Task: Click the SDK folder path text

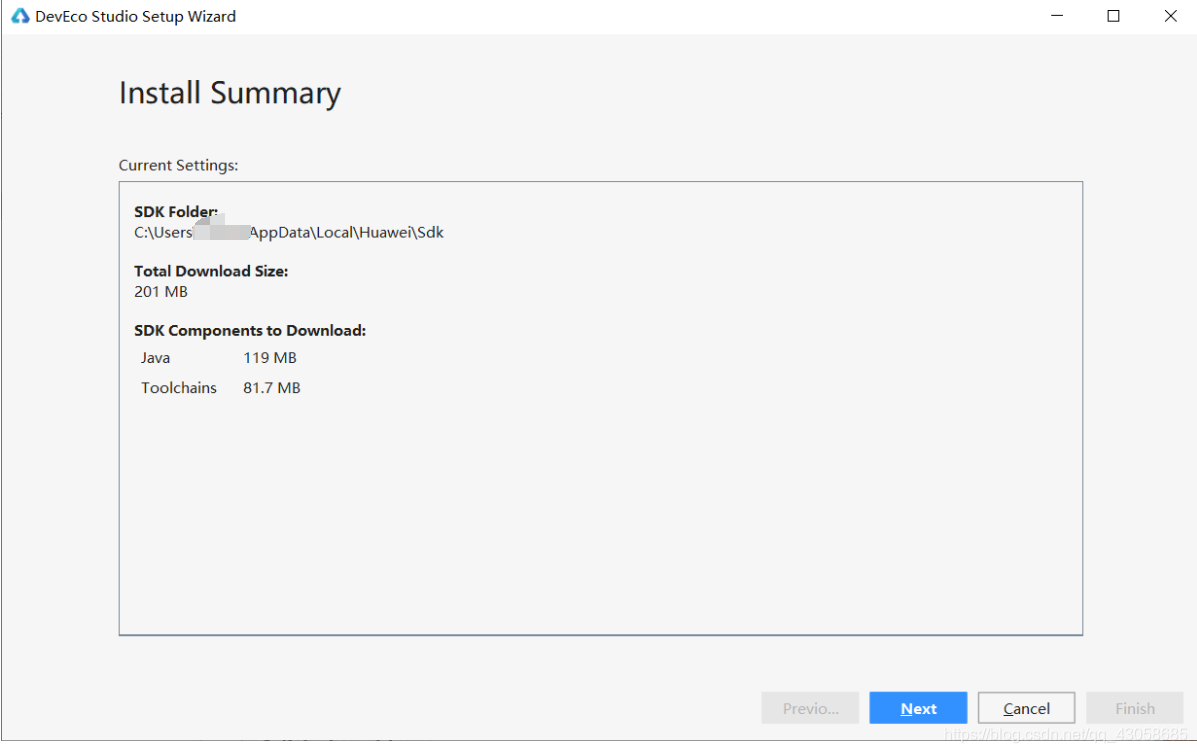Action: tap(288, 232)
